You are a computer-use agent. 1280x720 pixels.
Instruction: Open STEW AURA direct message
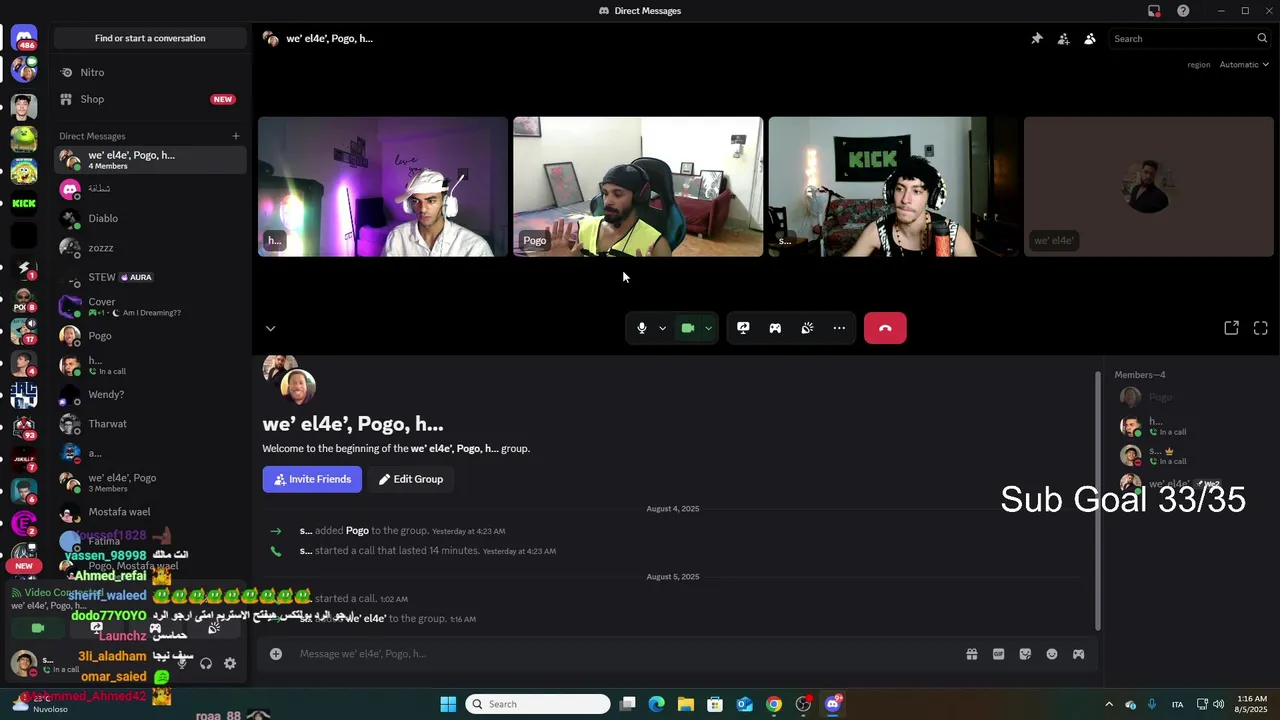(x=150, y=277)
